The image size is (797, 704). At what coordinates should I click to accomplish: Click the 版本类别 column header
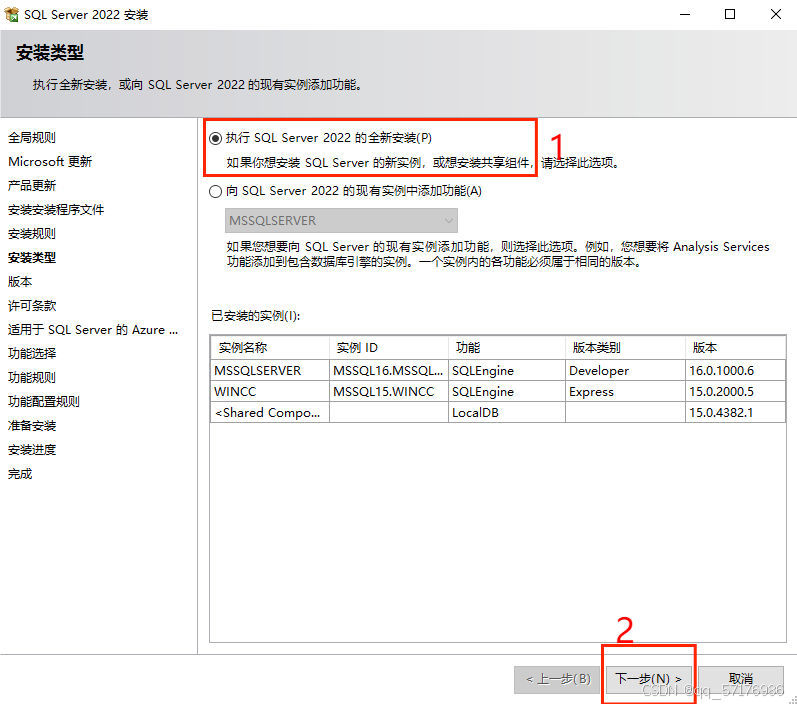click(x=625, y=348)
